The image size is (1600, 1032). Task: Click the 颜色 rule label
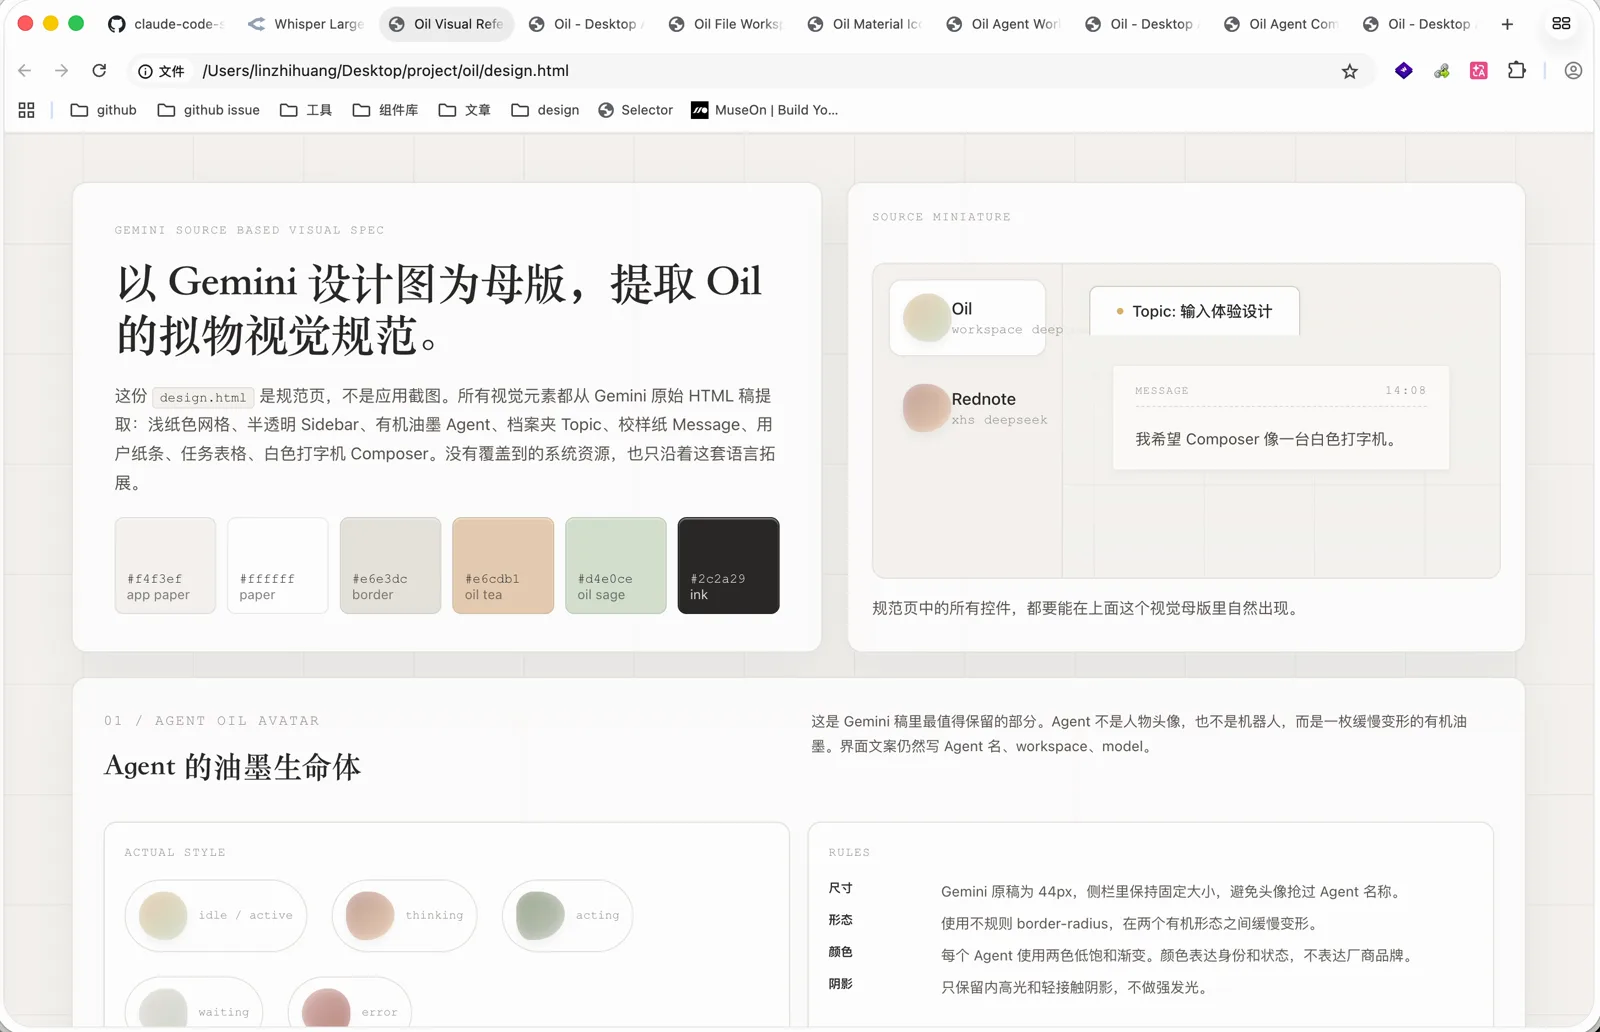click(840, 952)
